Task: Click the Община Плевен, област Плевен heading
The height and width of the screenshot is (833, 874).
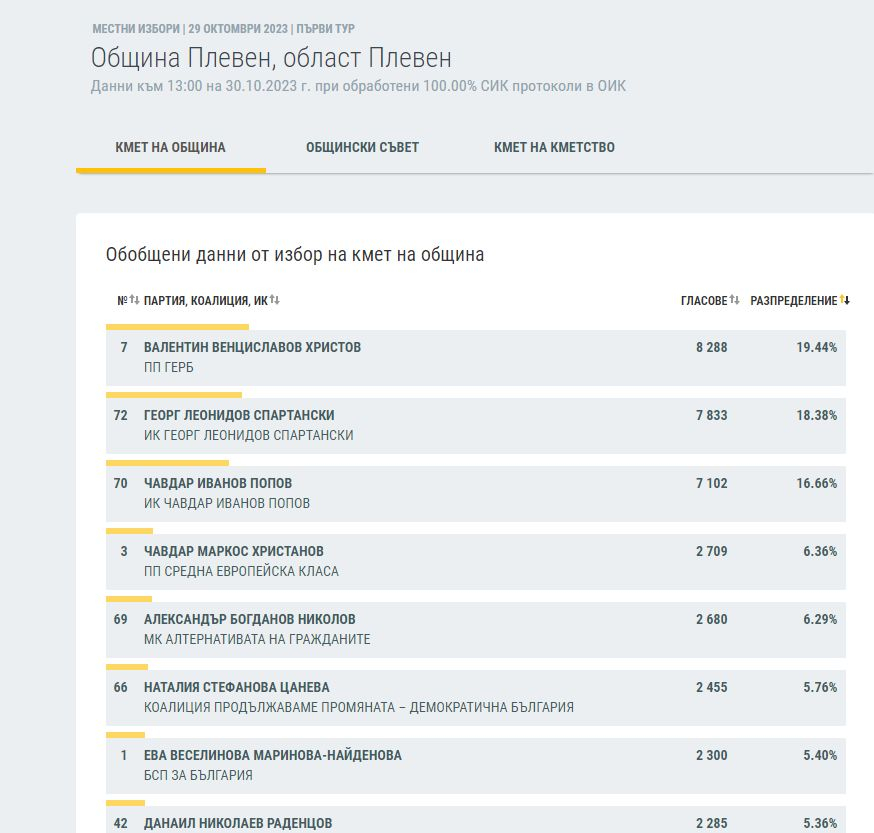Action: (271, 58)
